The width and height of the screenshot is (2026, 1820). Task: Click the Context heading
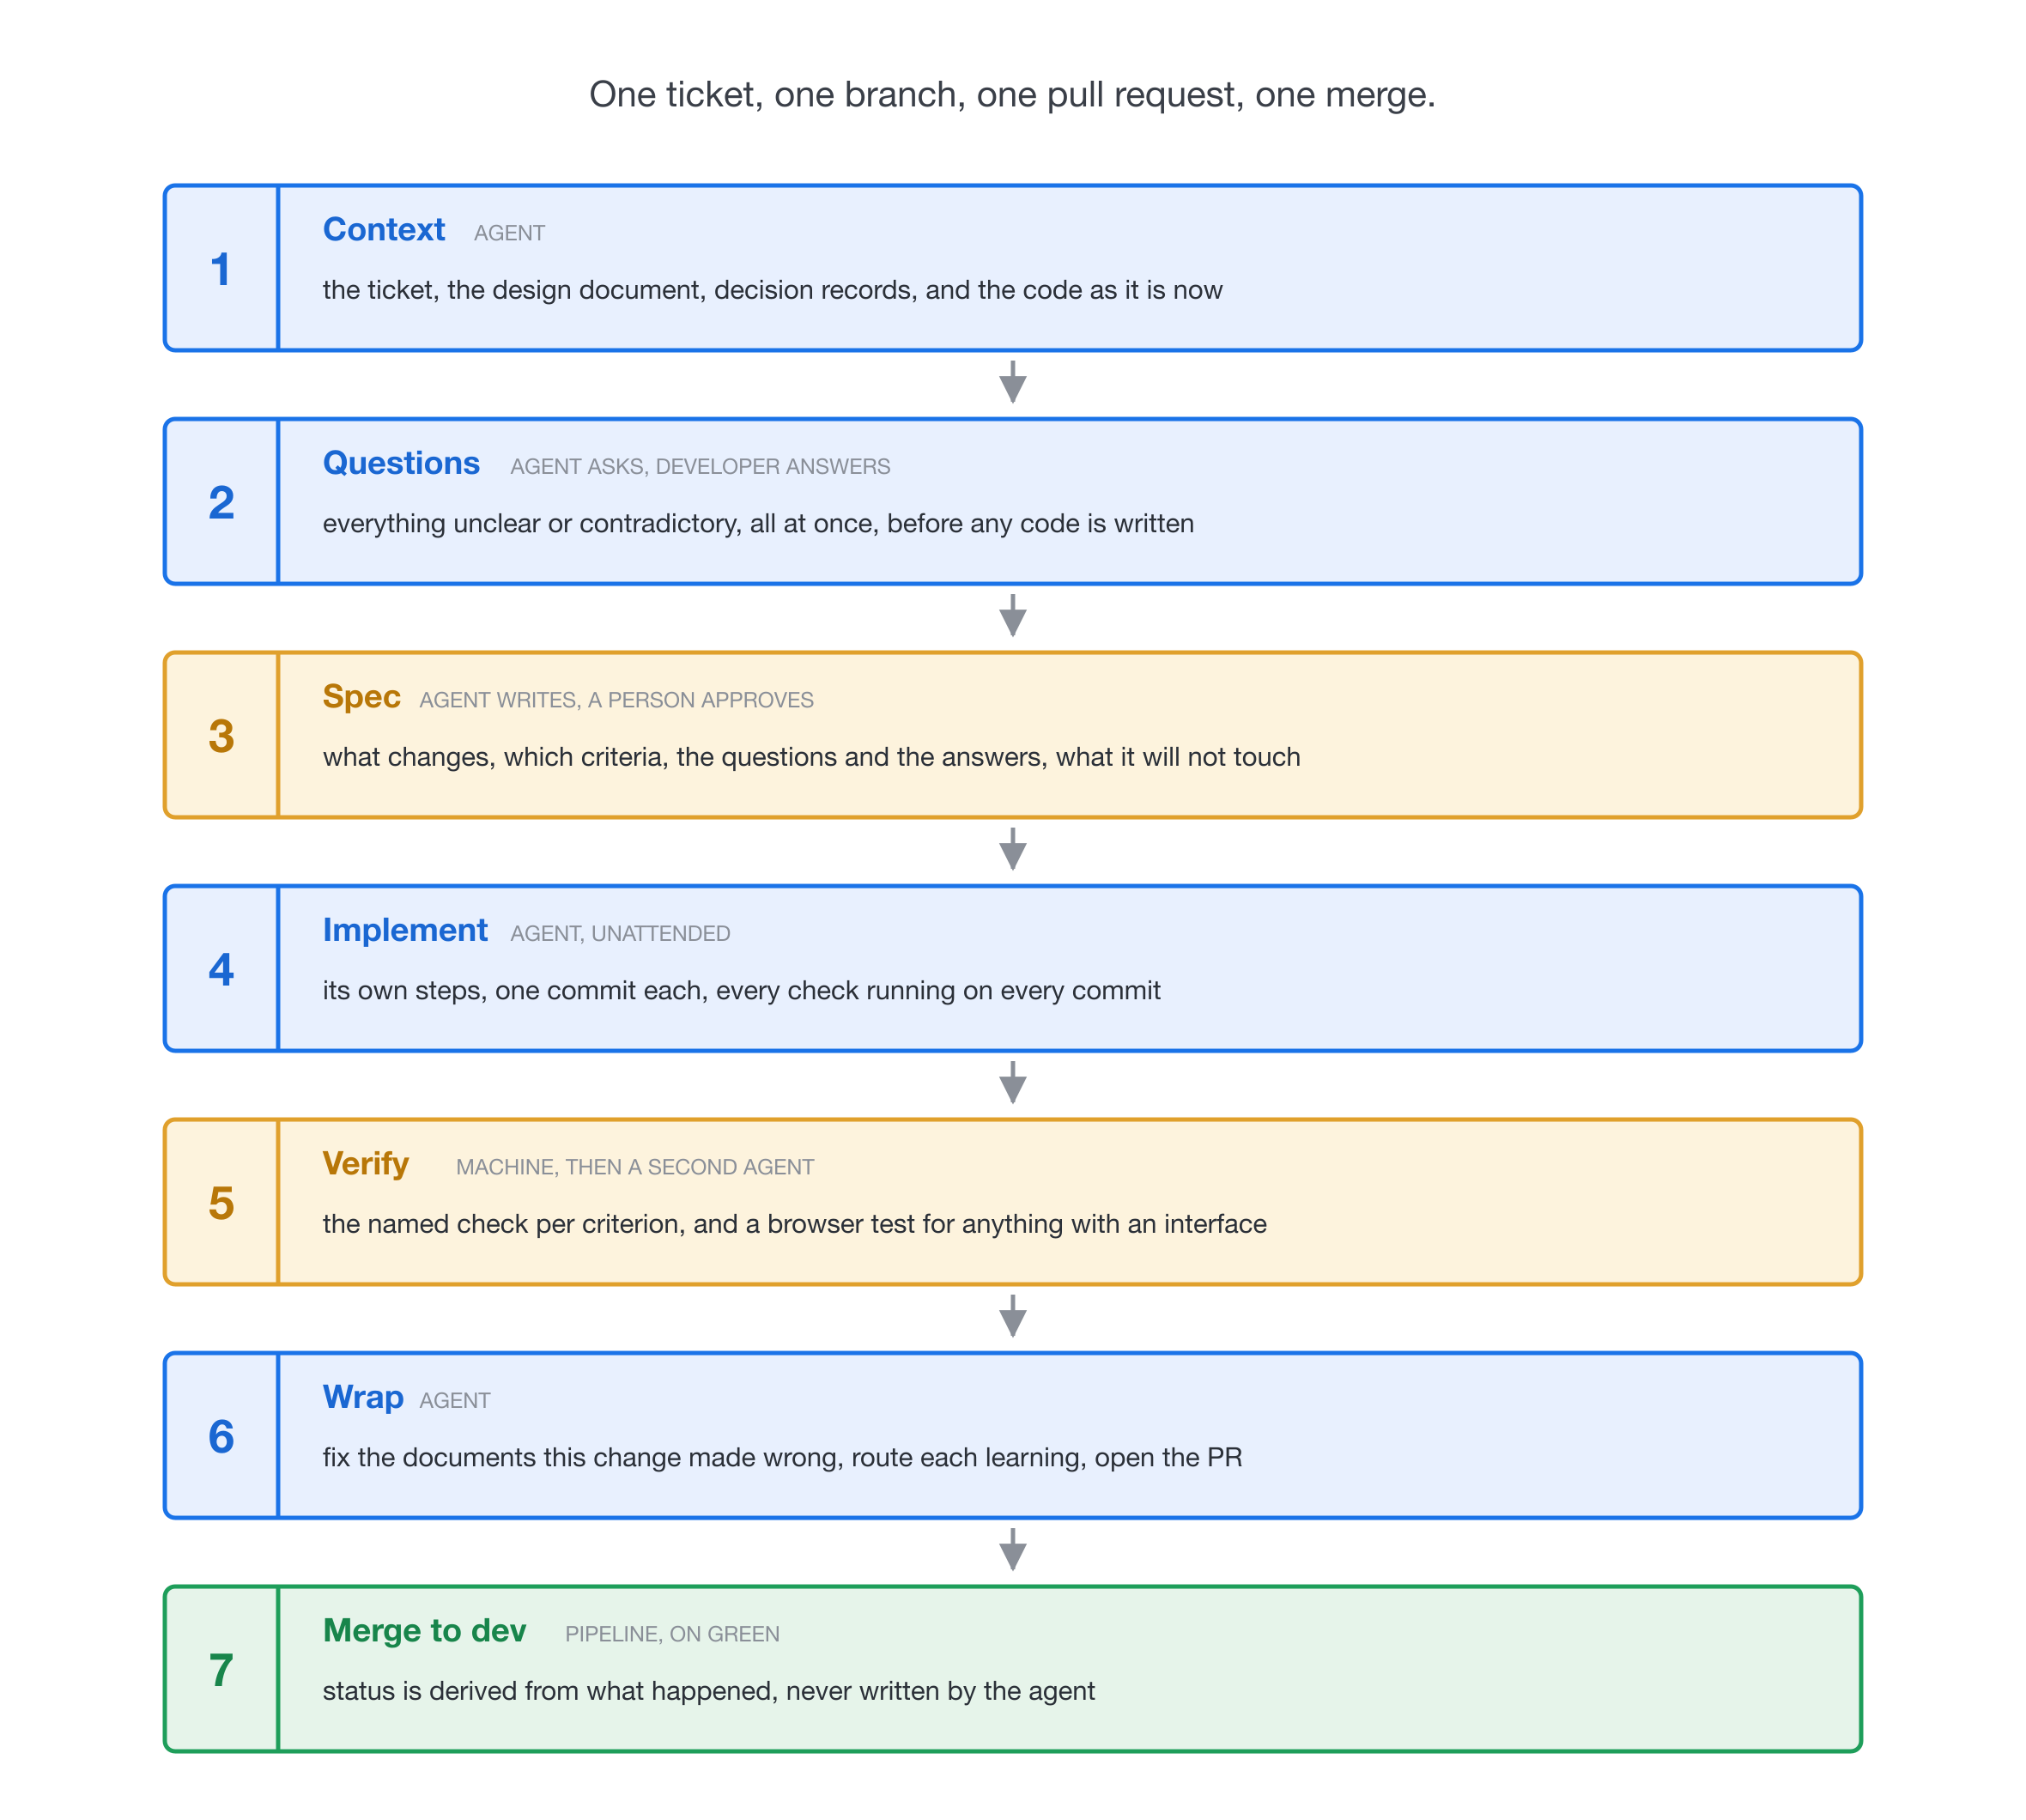pos(383,230)
